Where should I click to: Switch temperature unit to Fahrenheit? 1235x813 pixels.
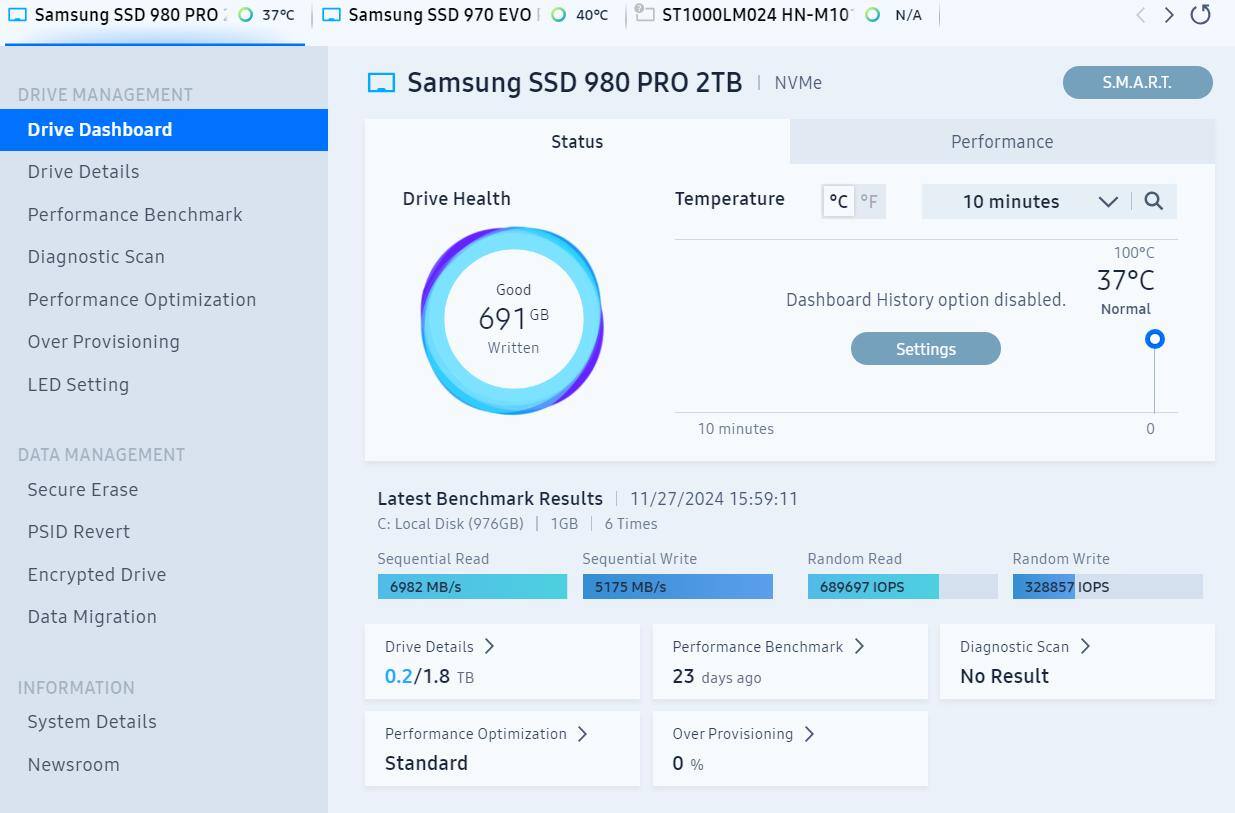(x=869, y=201)
